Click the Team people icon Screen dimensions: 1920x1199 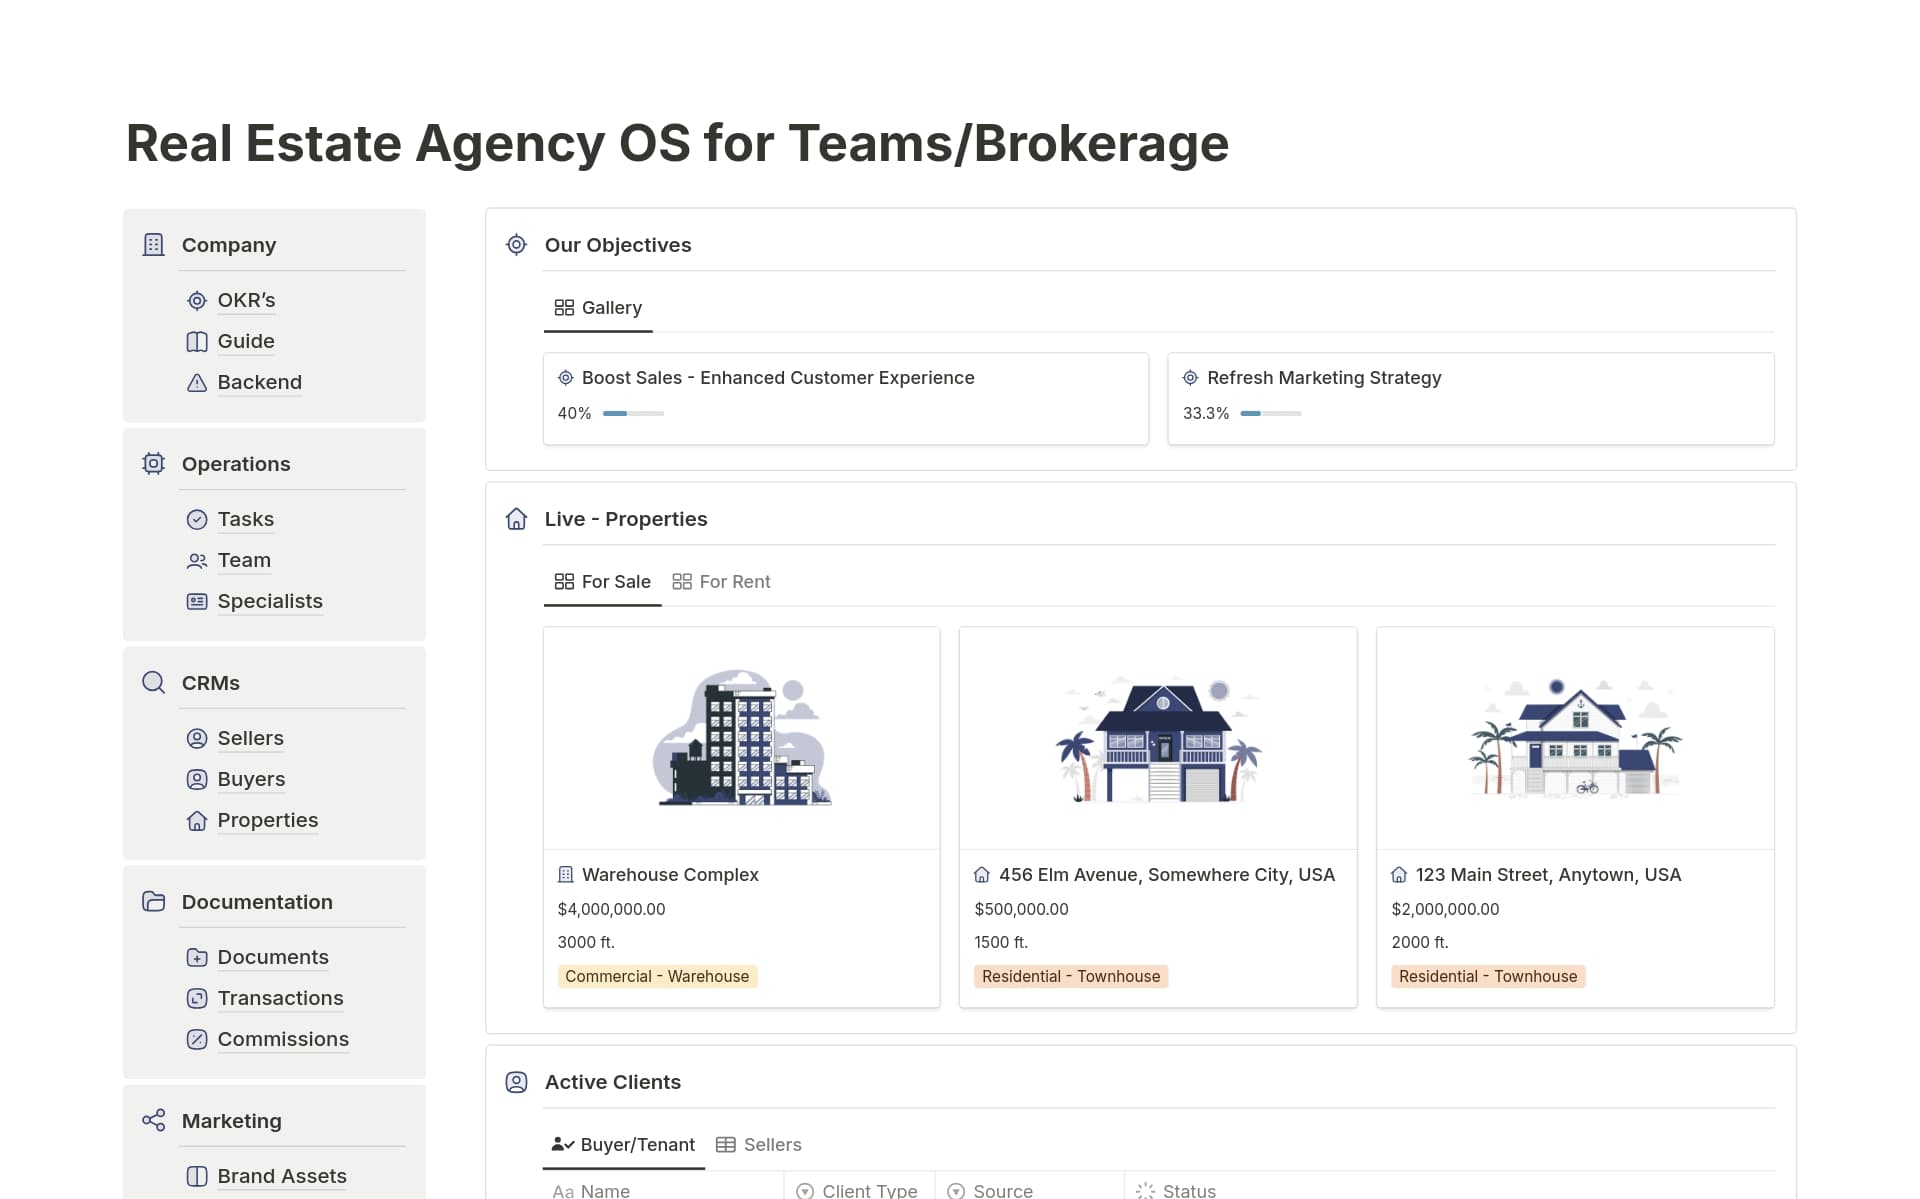click(x=197, y=561)
